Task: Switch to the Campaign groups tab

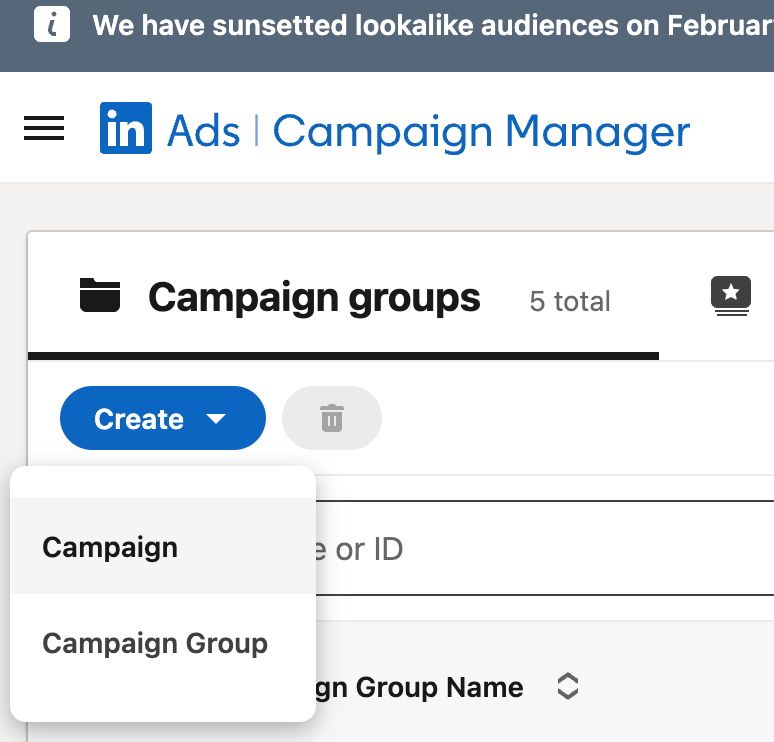Action: (x=314, y=298)
